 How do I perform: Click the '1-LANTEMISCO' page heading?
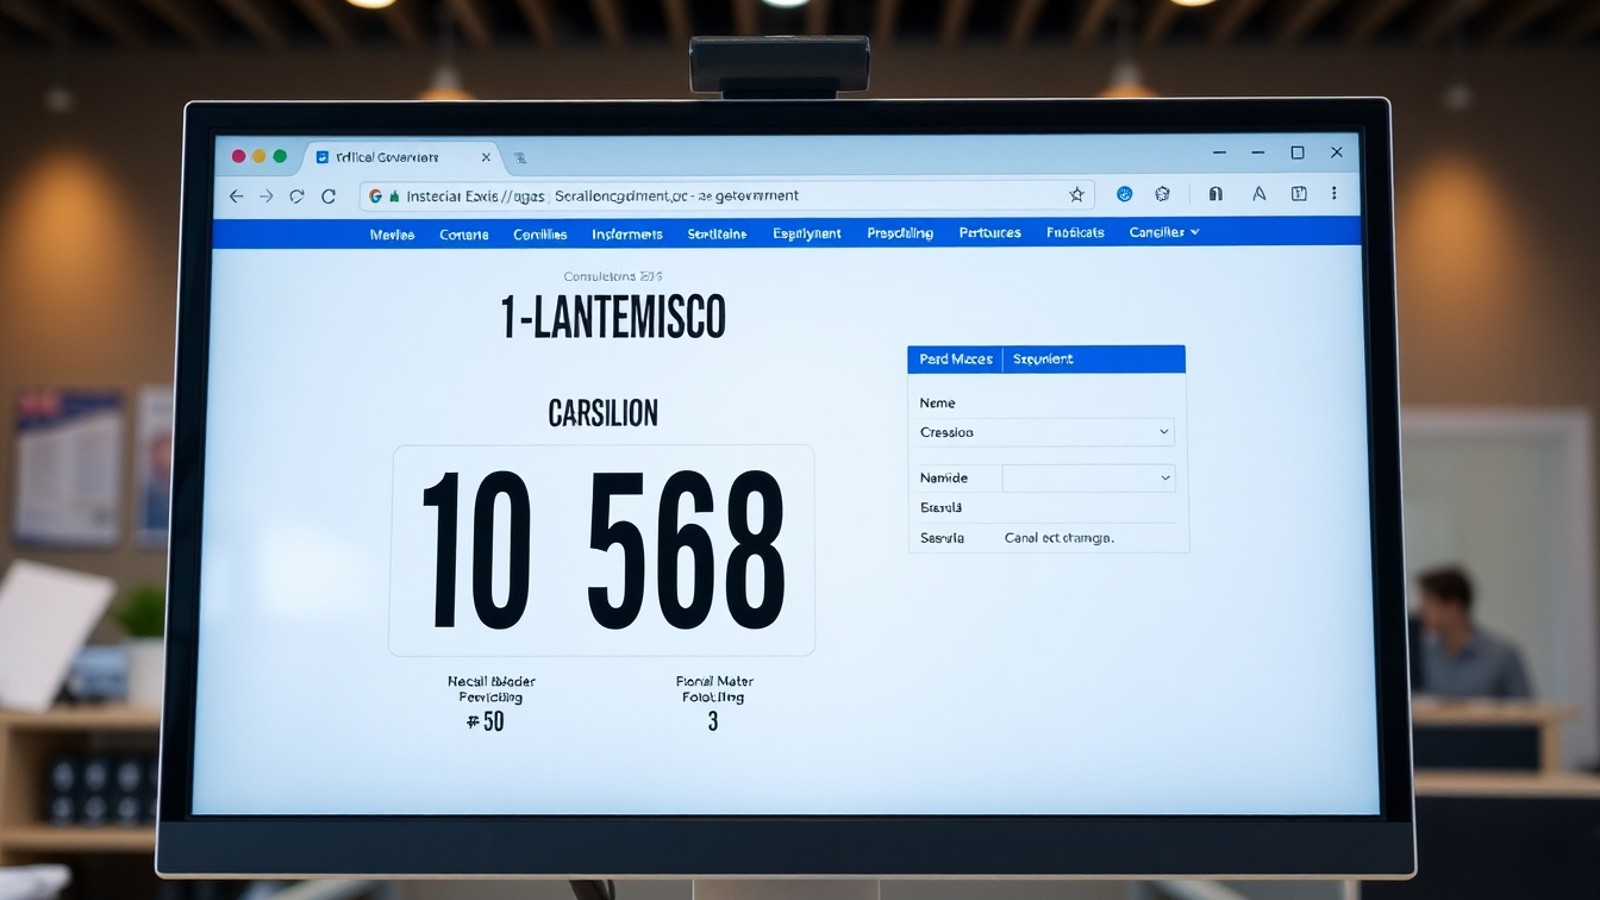click(x=613, y=317)
